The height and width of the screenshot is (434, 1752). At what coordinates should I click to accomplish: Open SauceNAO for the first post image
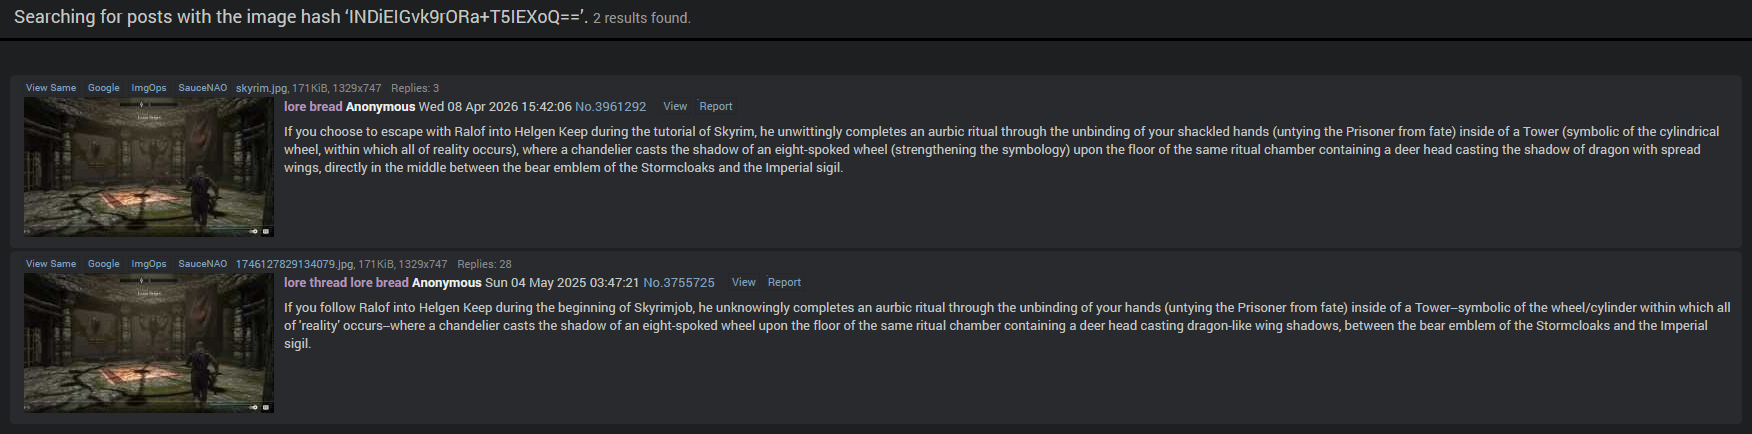(x=202, y=88)
